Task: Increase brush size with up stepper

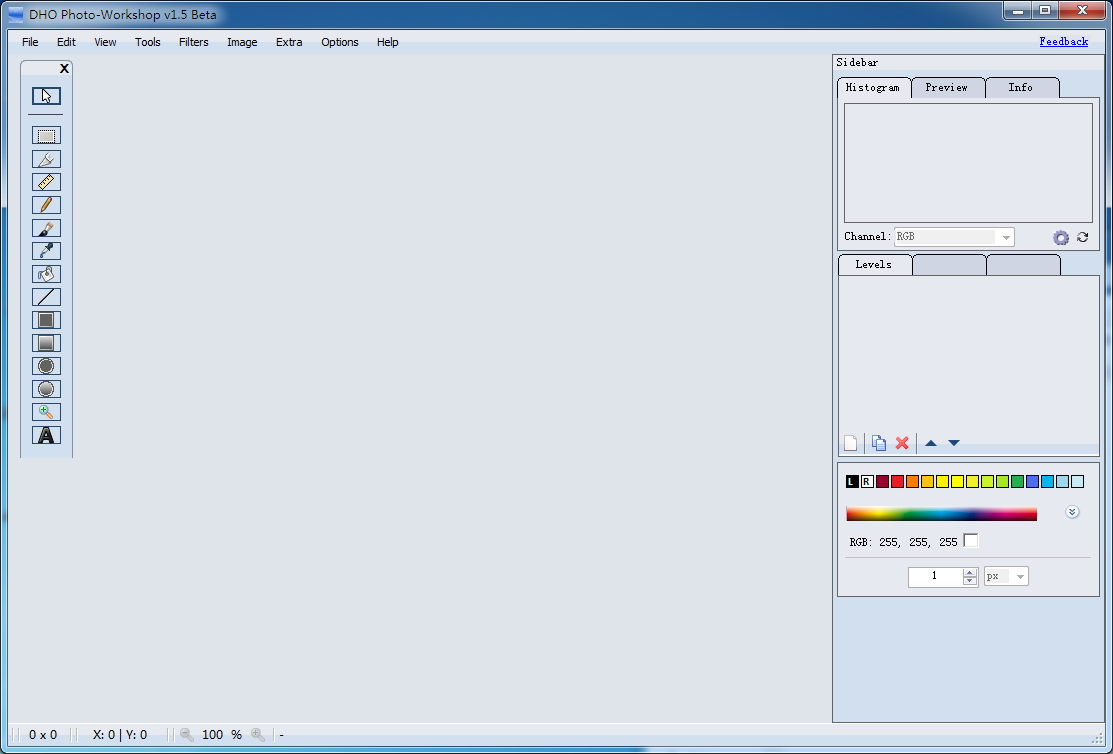Action: click(970, 572)
